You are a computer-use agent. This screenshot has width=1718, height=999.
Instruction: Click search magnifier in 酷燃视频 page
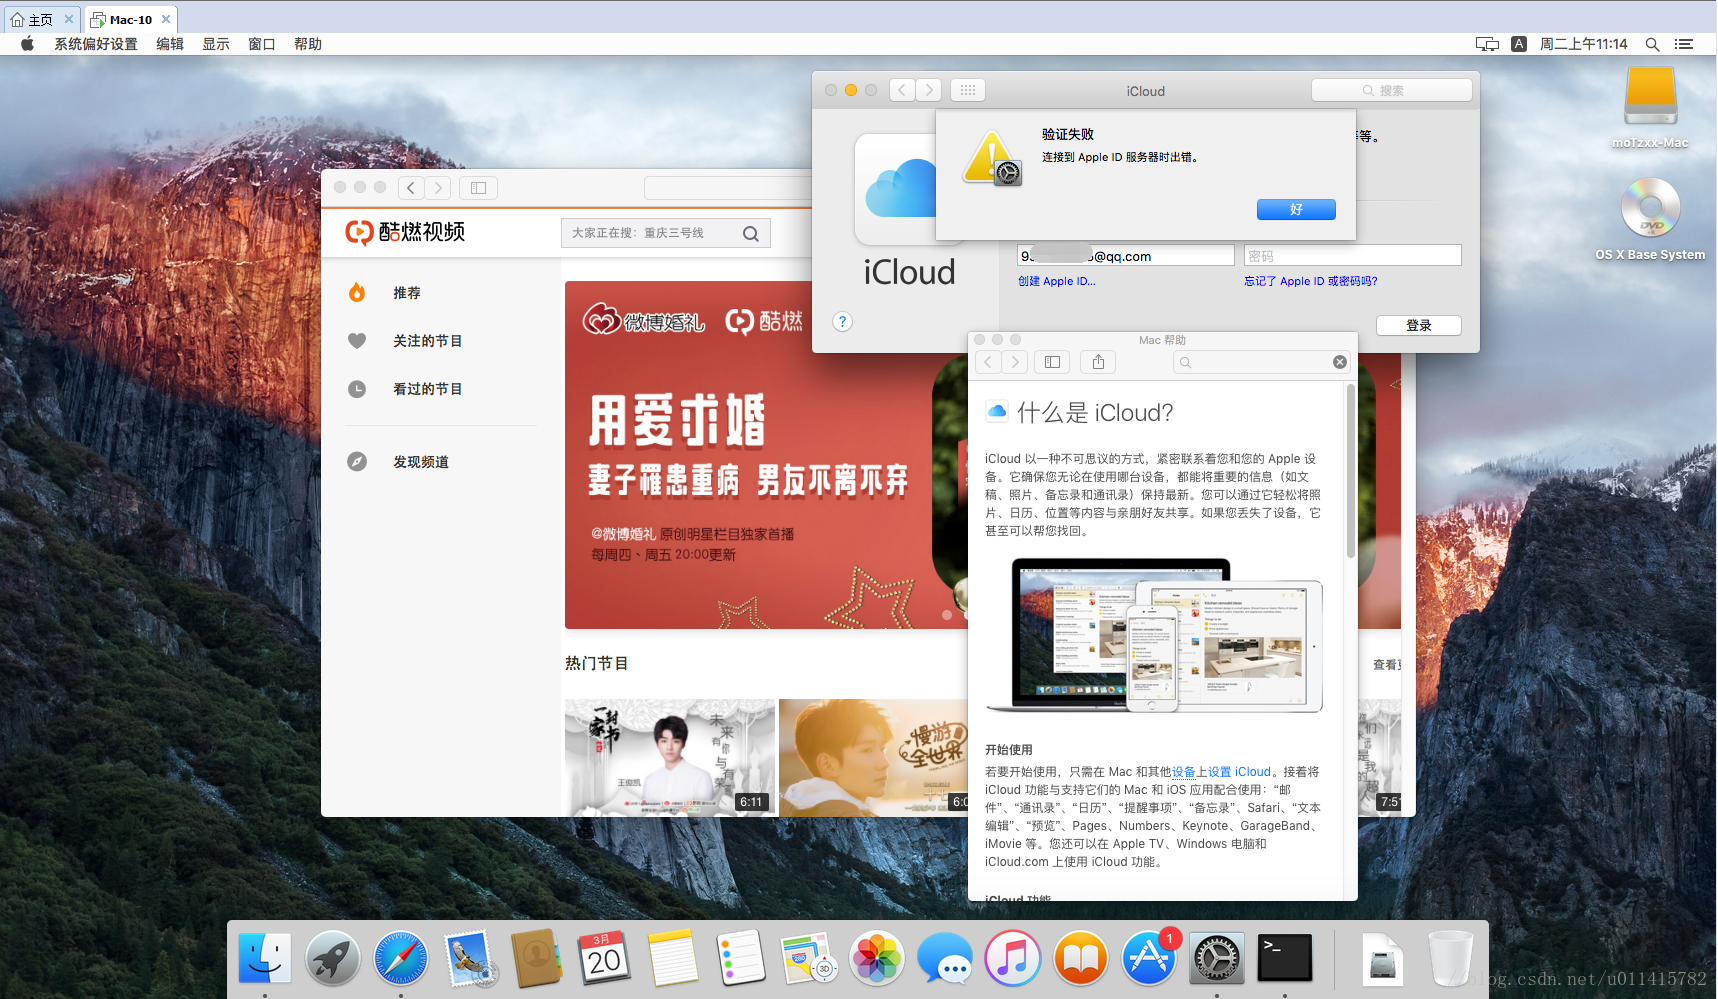tap(751, 234)
